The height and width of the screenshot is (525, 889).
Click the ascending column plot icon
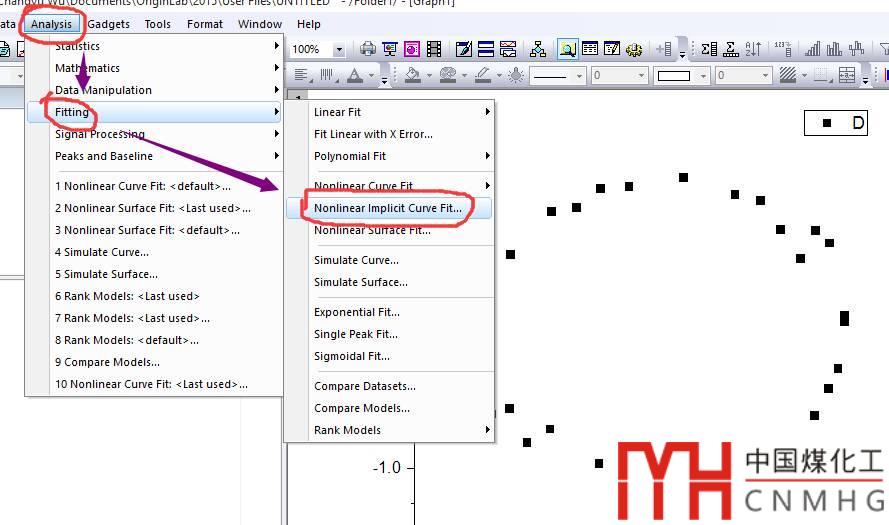812,49
